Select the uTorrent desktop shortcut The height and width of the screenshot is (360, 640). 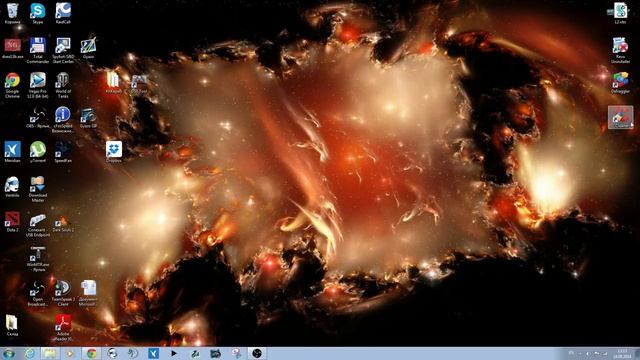[38, 152]
